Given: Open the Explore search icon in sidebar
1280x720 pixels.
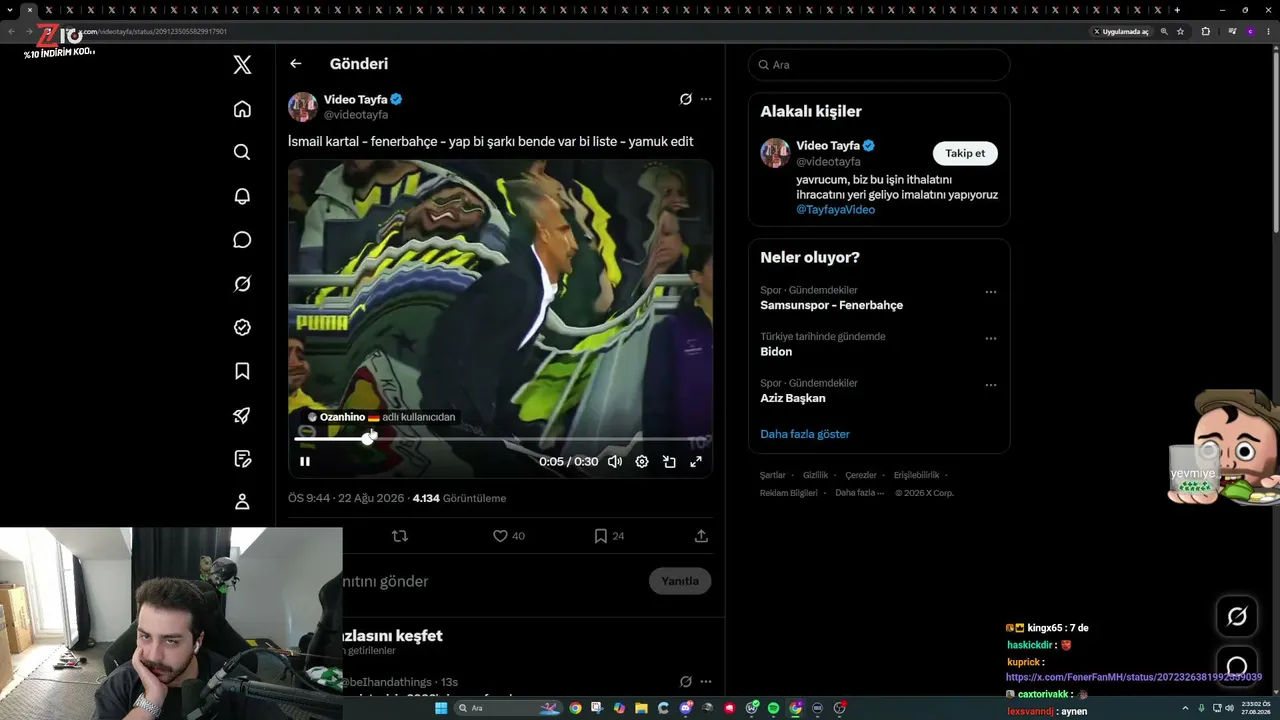Looking at the screenshot, I should point(242,152).
